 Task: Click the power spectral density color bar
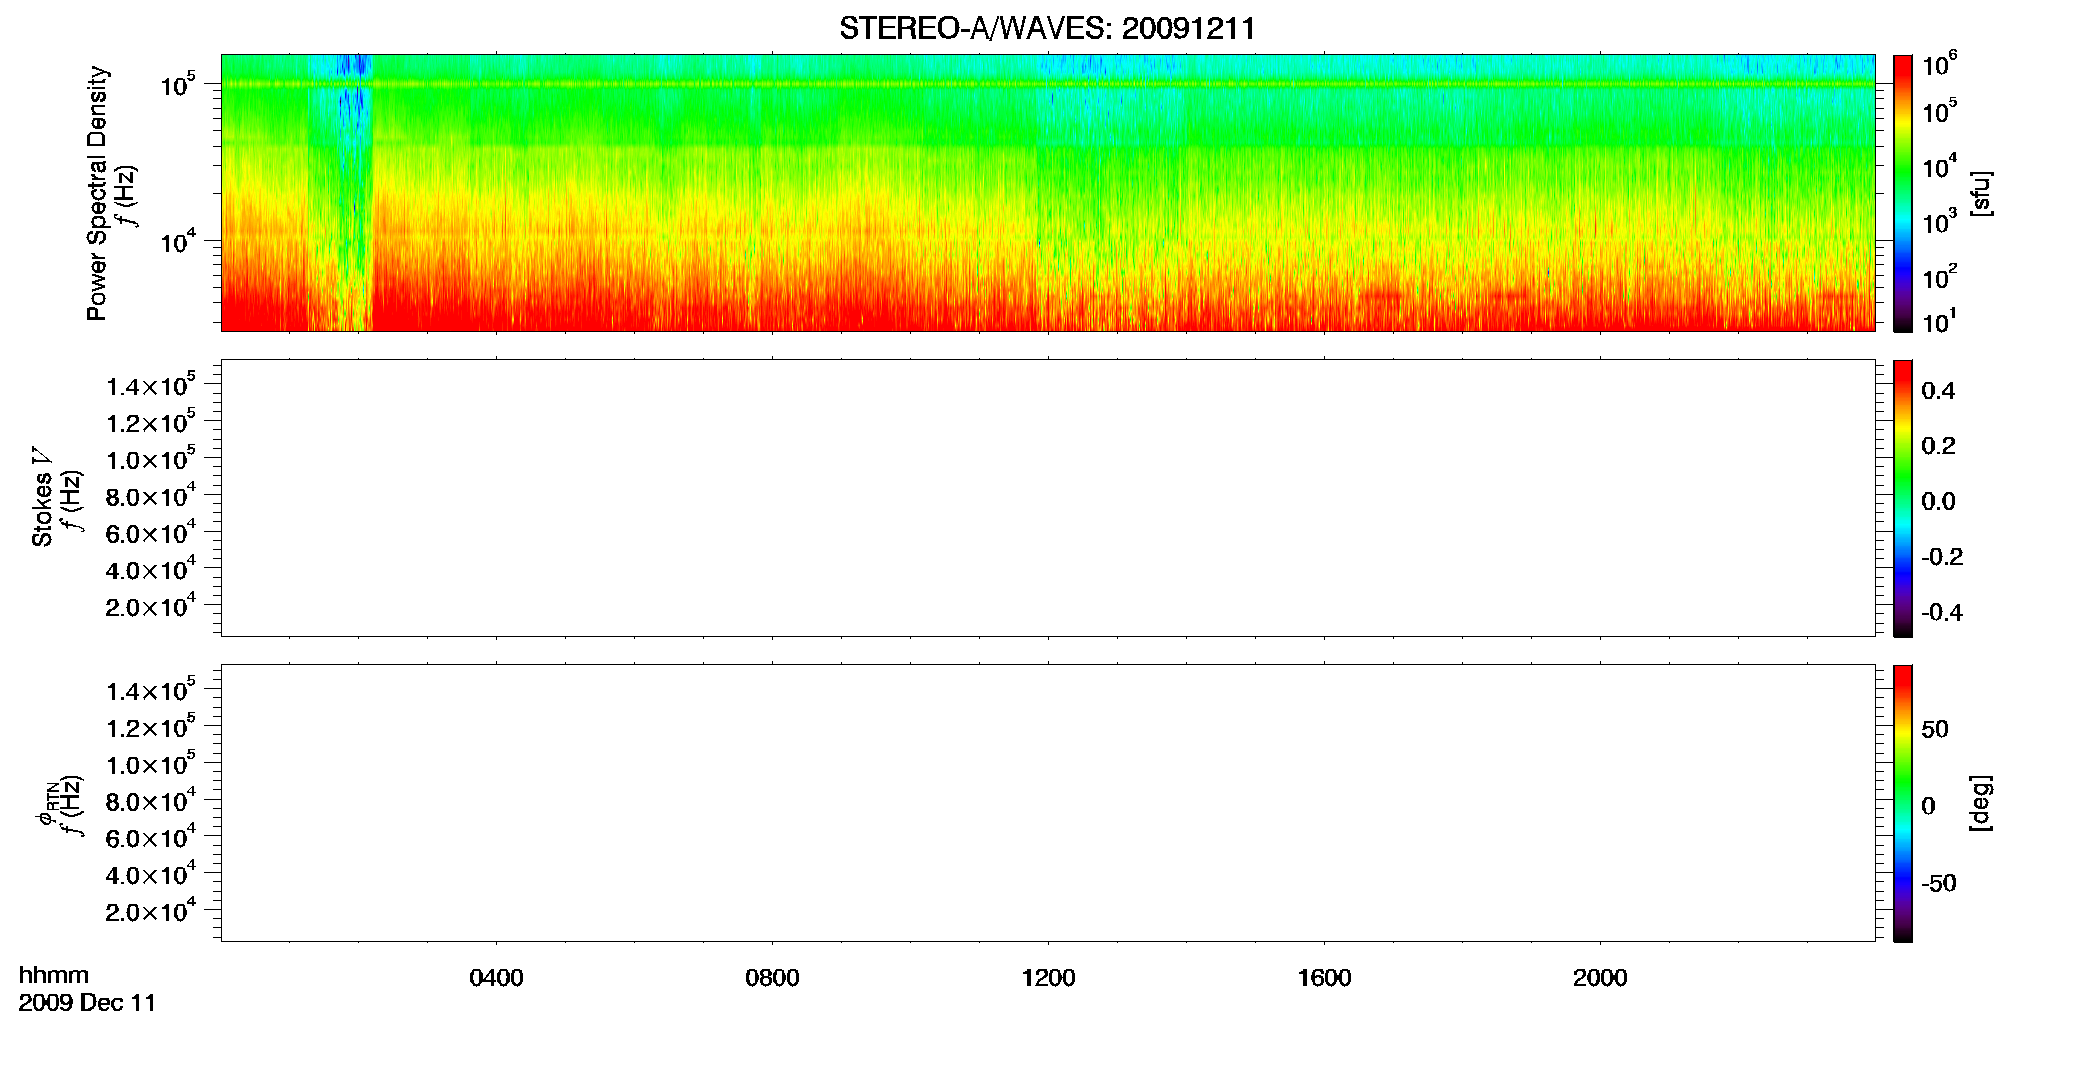click(x=1903, y=193)
